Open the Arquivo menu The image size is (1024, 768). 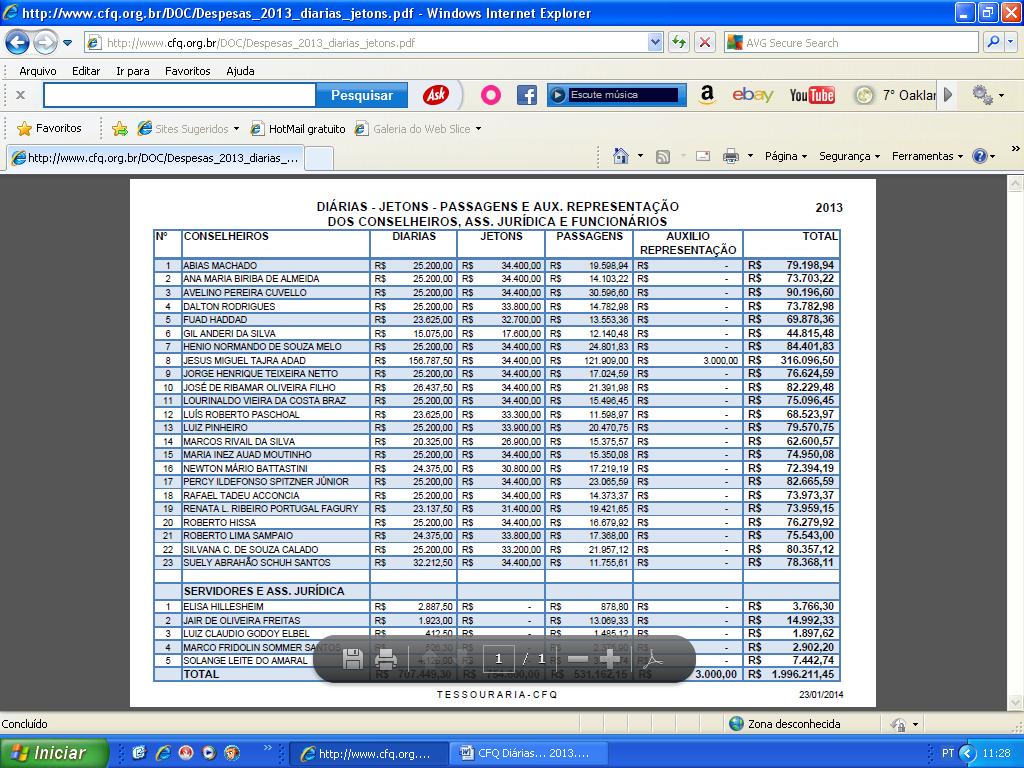point(38,71)
